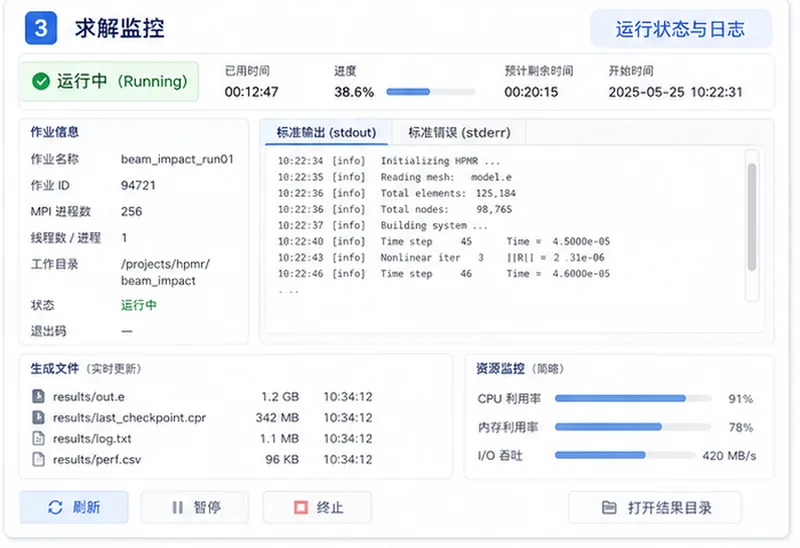The height and width of the screenshot is (548, 800).
Task: Switch to the 标准错误 (stderr) tab
Action: click(459, 133)
